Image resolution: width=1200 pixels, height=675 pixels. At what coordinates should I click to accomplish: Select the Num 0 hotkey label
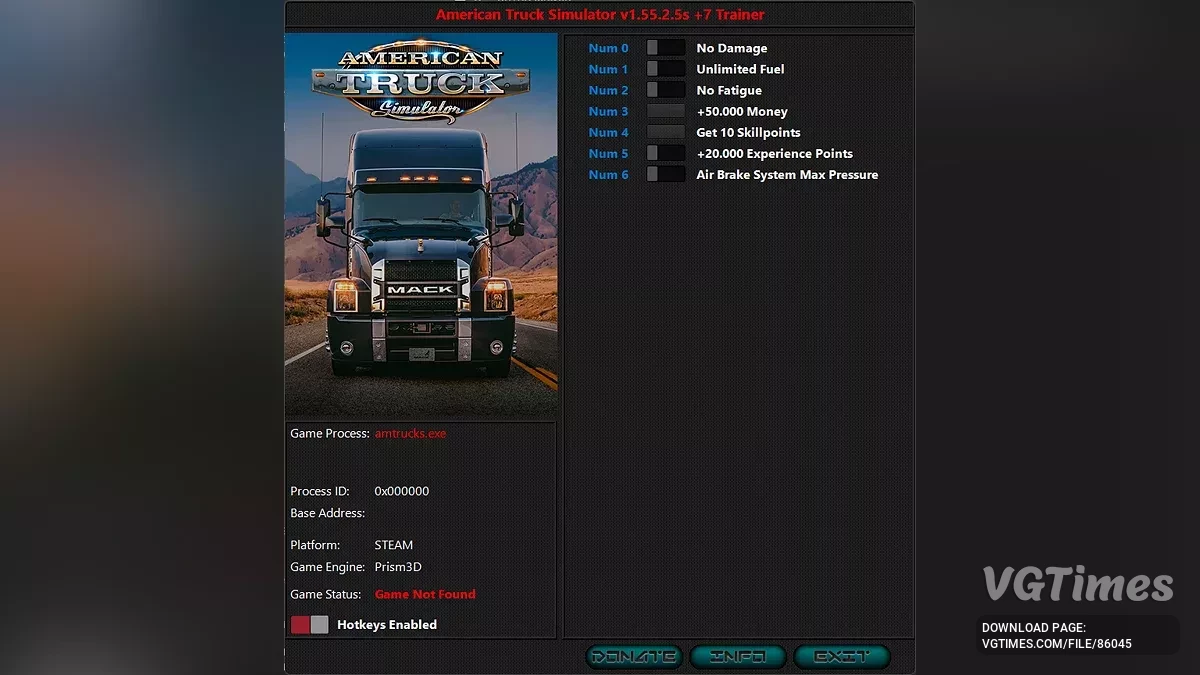tap(609, 48)
